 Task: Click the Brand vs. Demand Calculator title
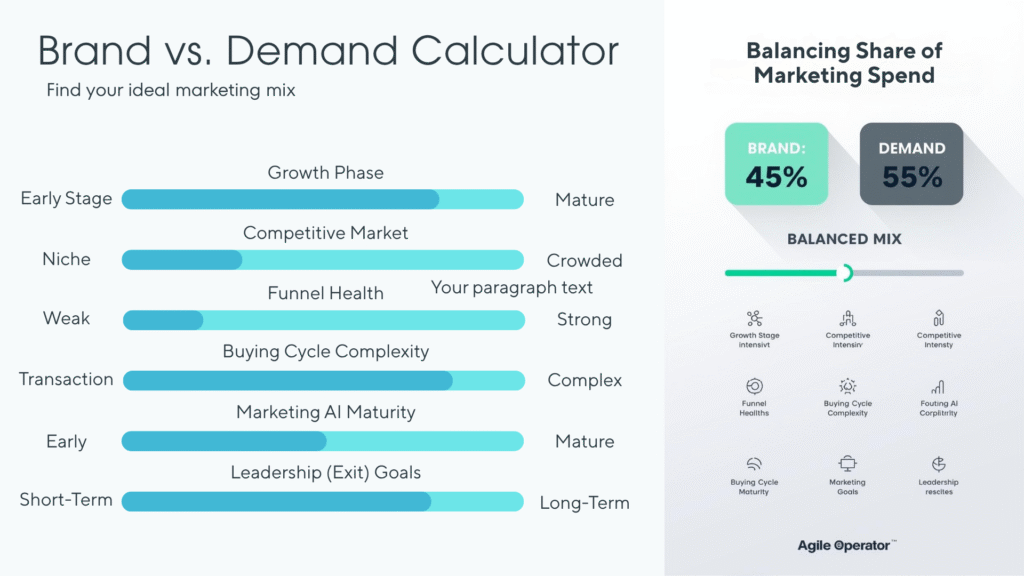click(x=328, y=51)
